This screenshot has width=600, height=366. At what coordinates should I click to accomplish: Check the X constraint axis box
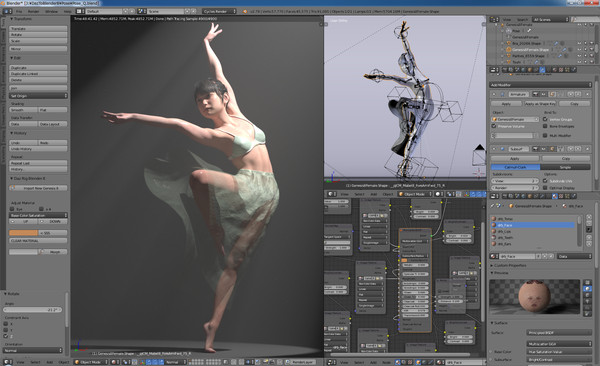[6, 324]
